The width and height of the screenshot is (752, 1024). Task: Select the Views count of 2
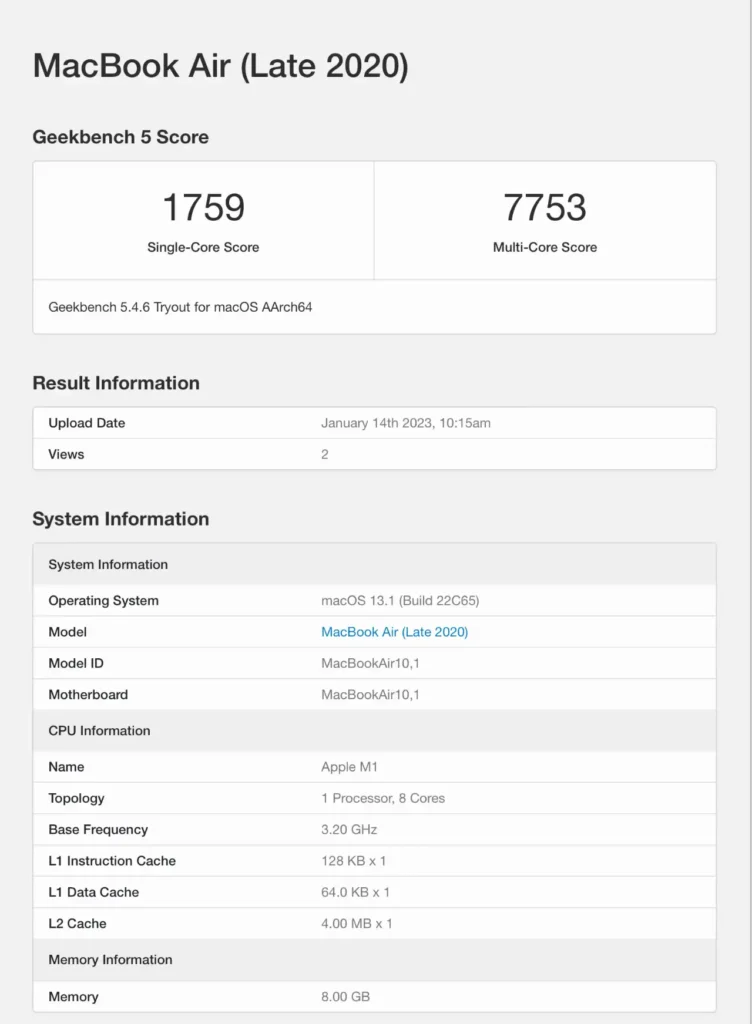point(324,455)
